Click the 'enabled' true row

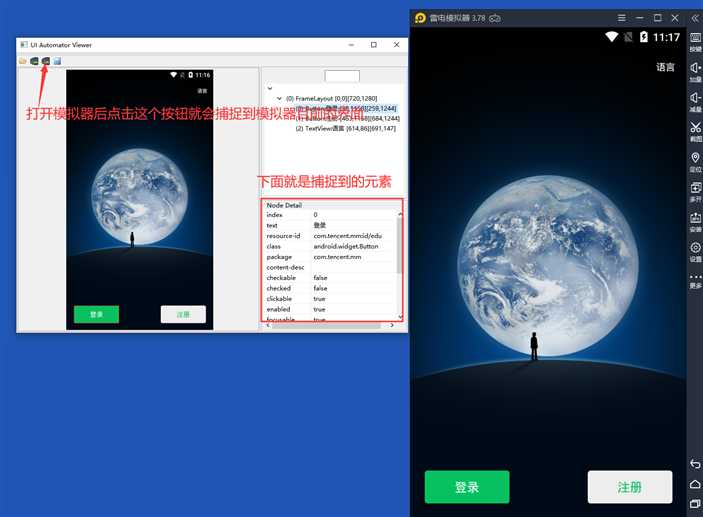(x=331, y=309)
